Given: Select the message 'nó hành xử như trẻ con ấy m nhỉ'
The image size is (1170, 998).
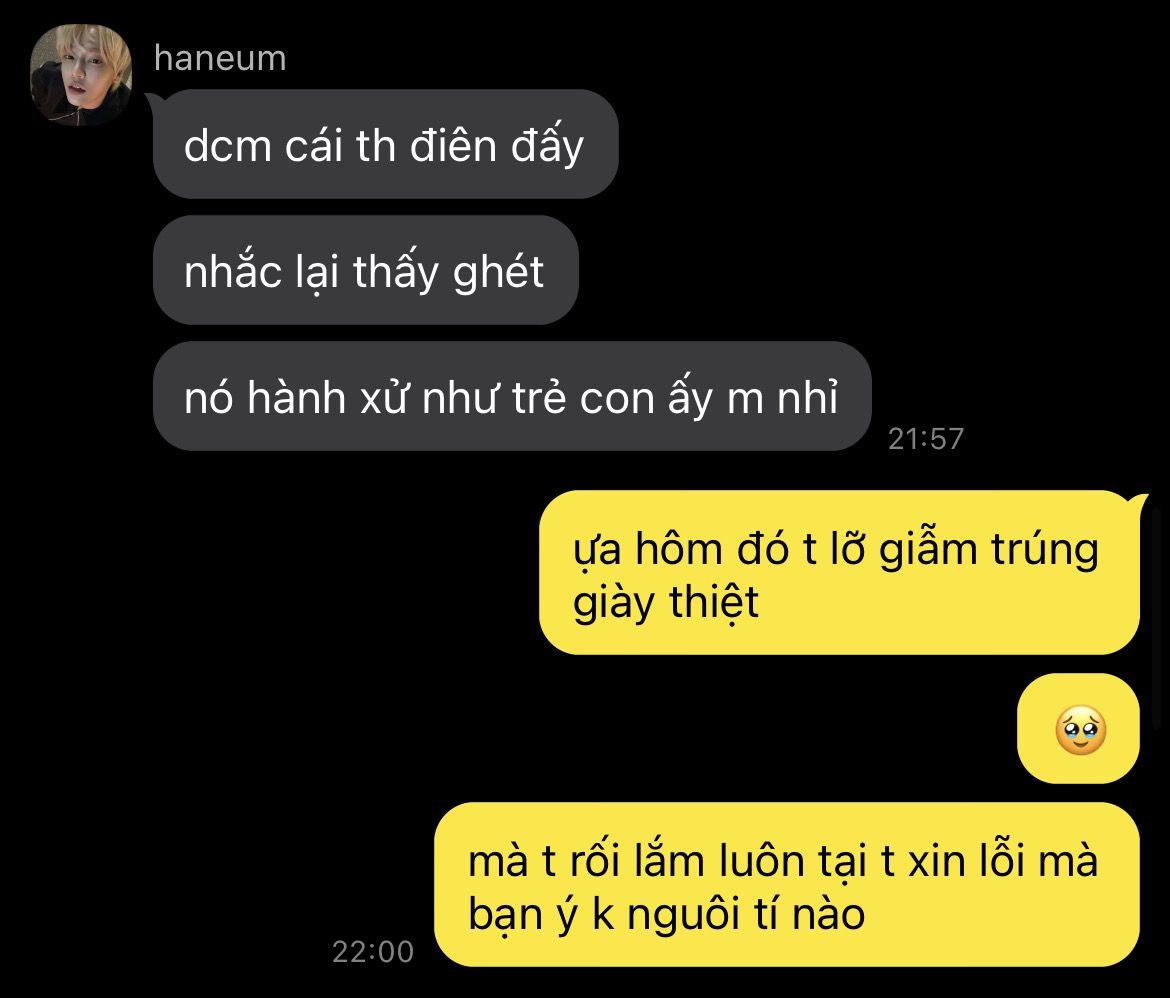Looking at the screenshot, I should [x=512, y=396].
